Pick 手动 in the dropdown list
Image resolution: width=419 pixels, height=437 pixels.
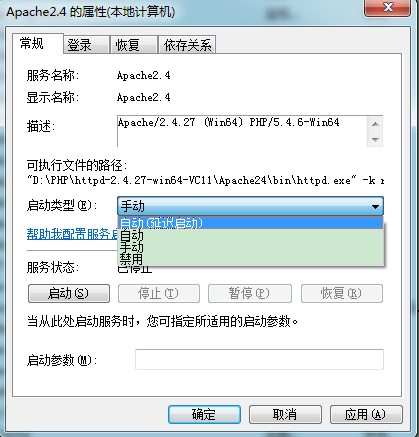point(251,247)
